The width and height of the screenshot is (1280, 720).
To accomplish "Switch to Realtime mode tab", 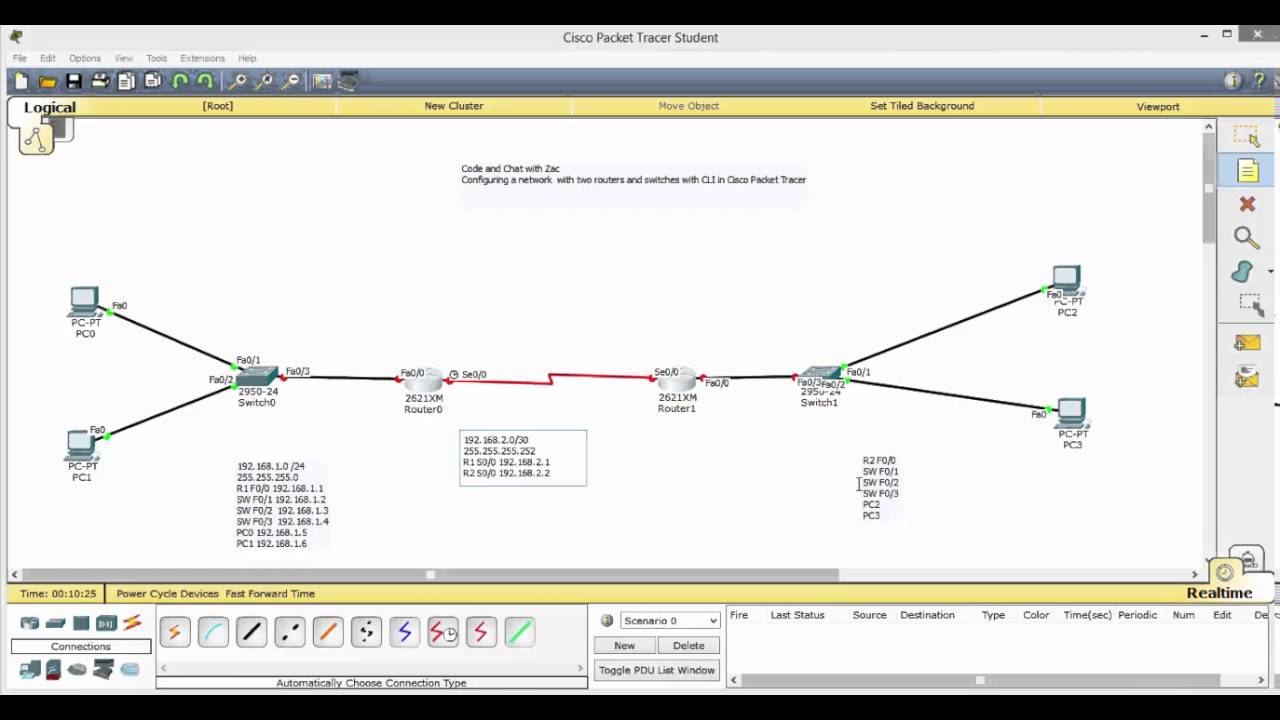I will click(1219, 593).
